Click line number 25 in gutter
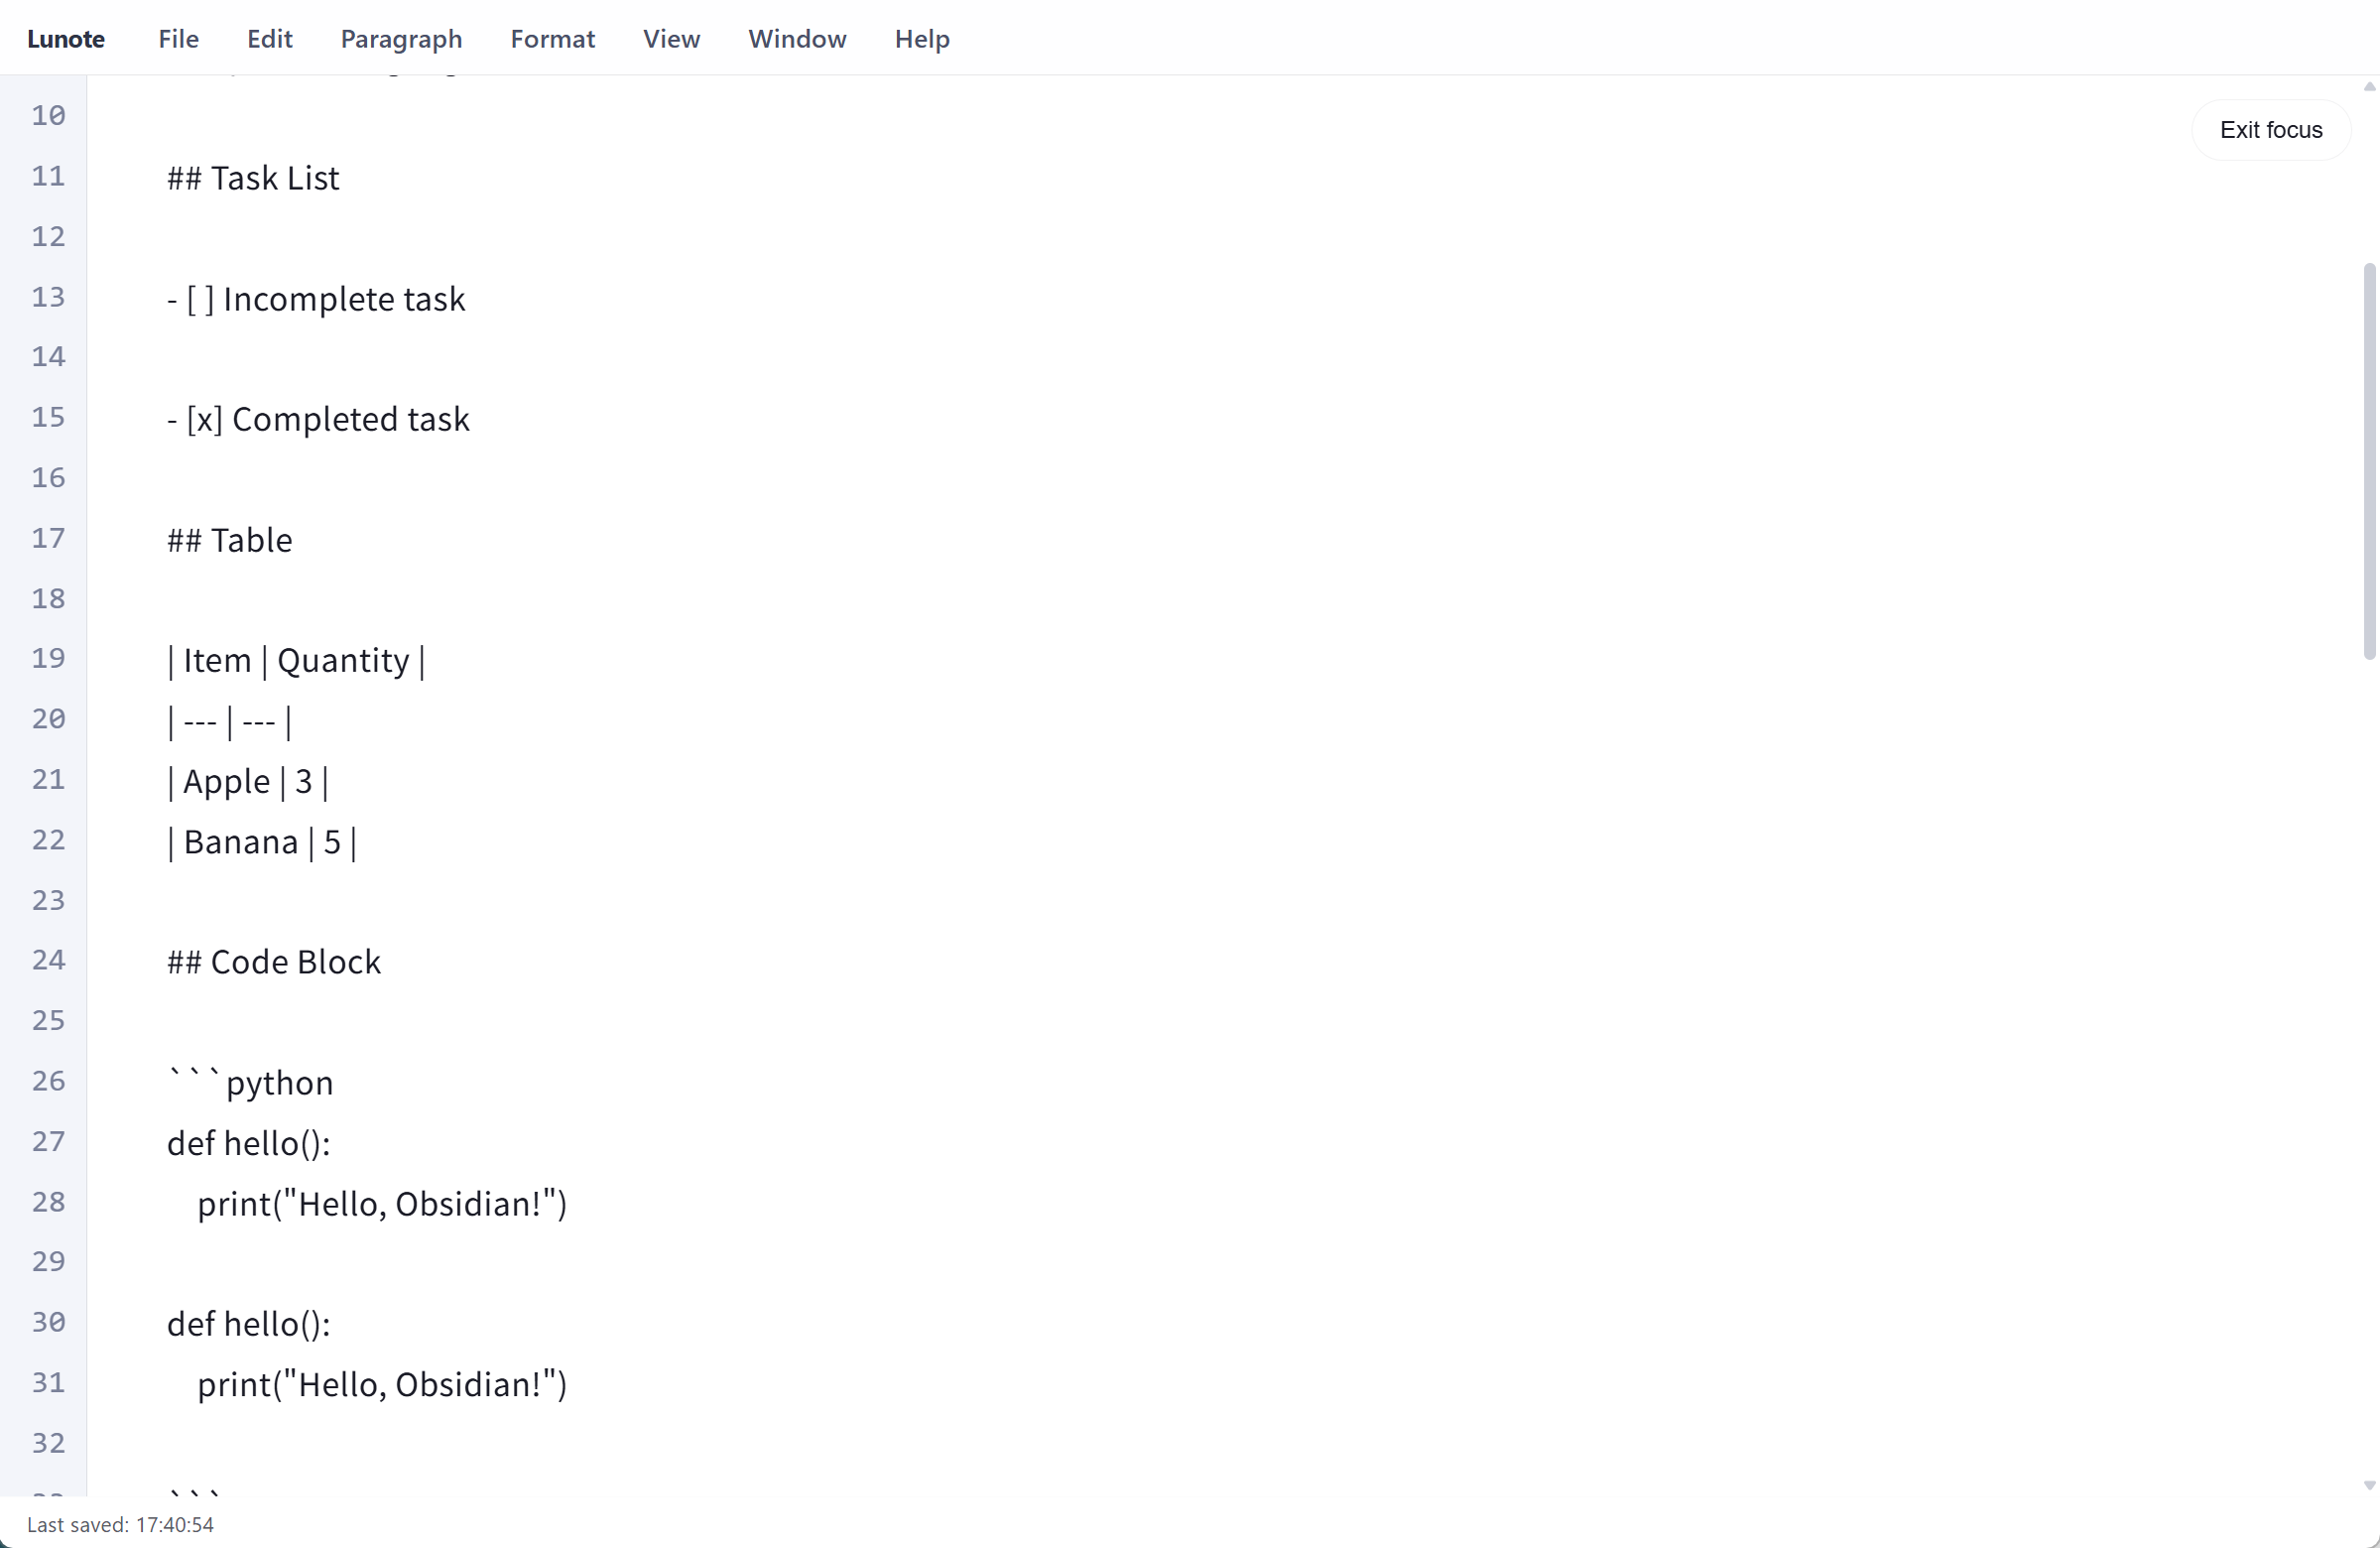The image size is (2380, 1548). click(48, 1021)
